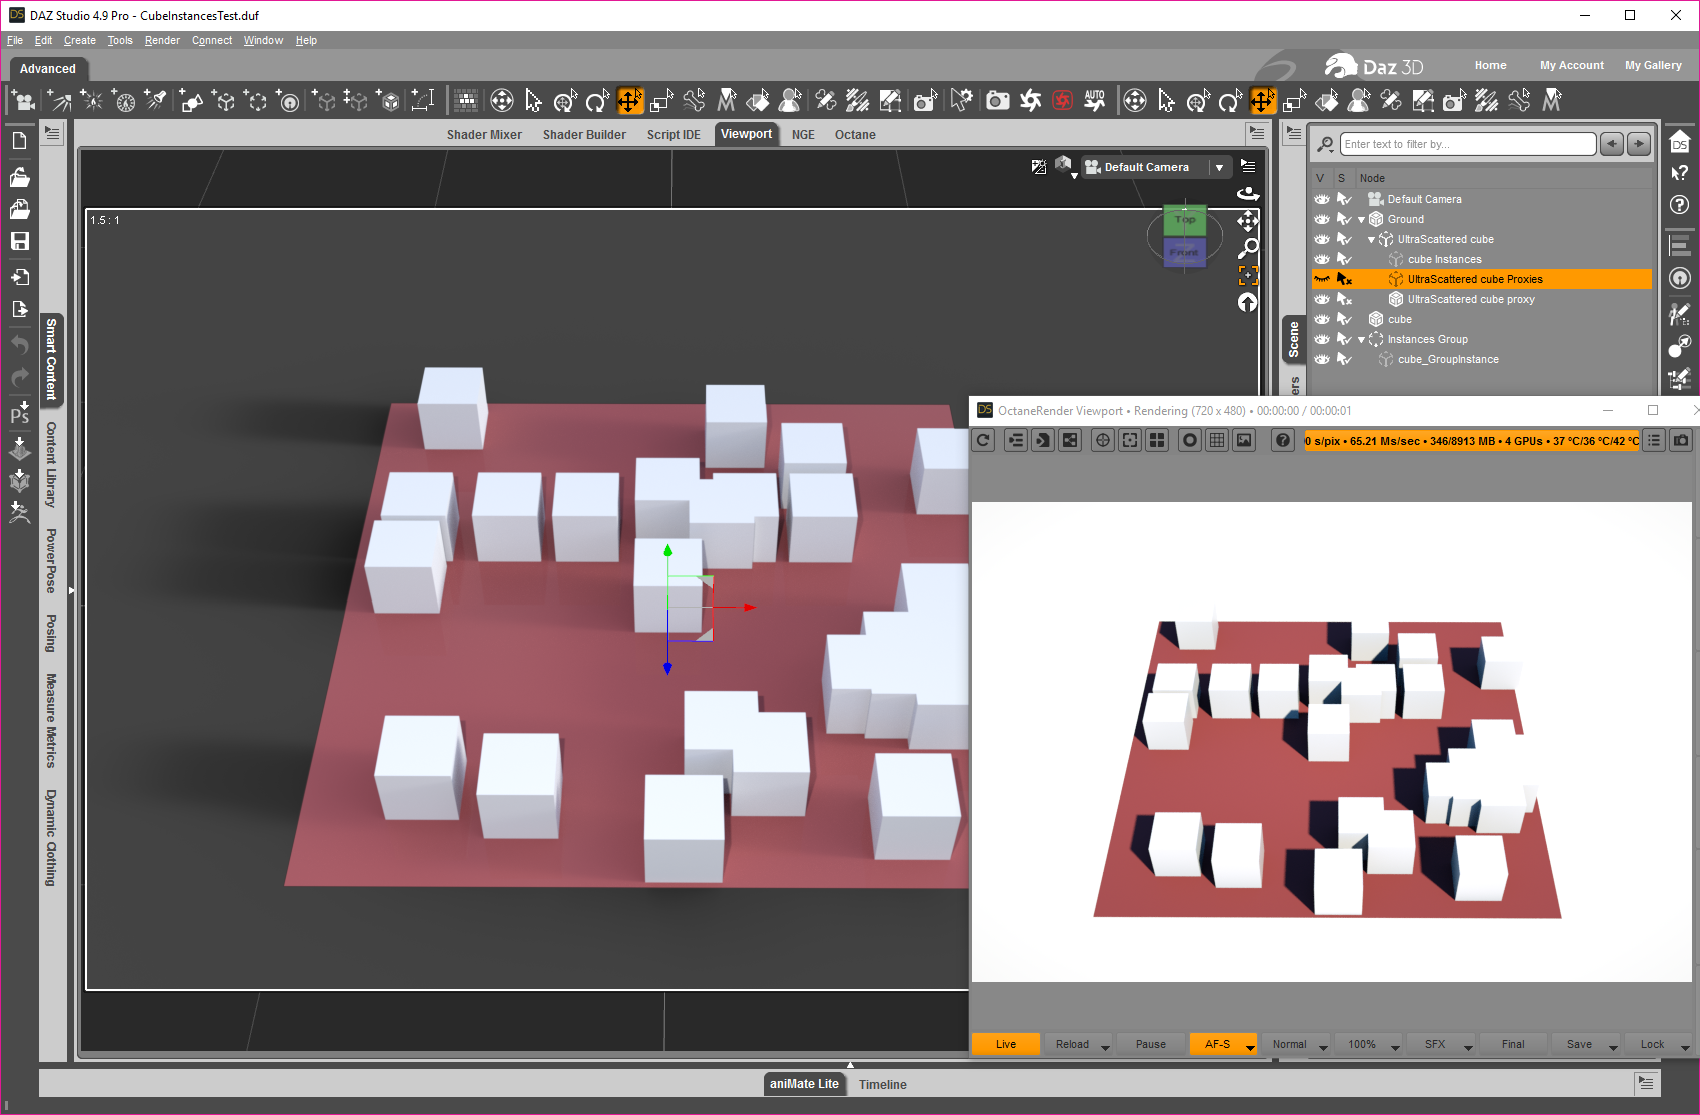Toggle visibility of UltraScattered cube node

1322,239
